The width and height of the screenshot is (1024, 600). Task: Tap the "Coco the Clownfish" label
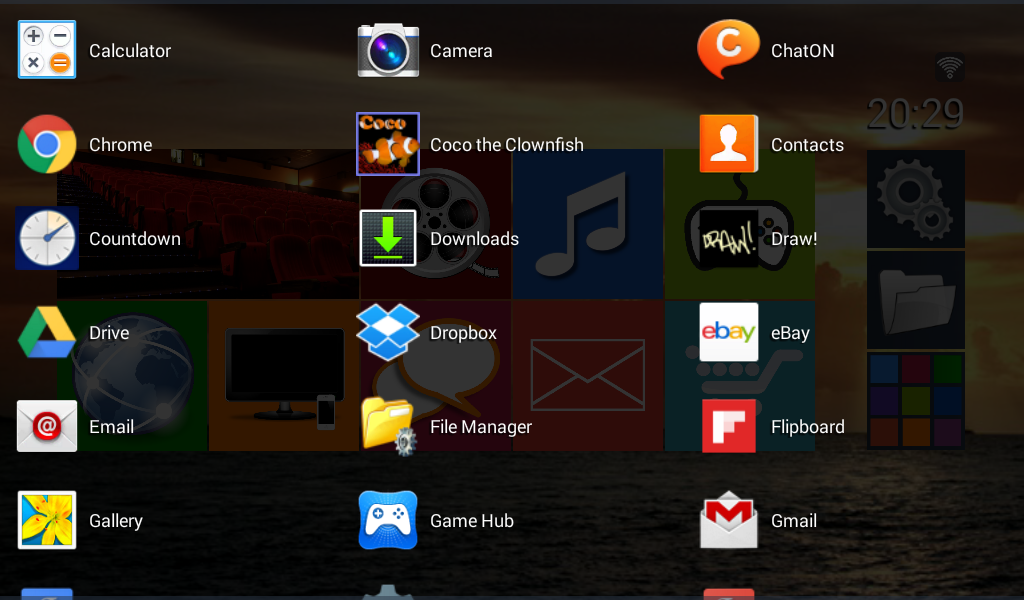[507, 145]
